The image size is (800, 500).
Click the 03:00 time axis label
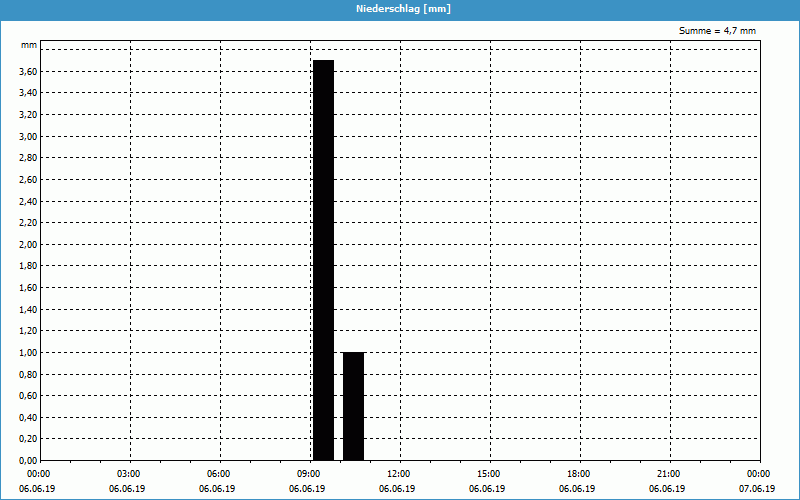[x=130, y=474]
